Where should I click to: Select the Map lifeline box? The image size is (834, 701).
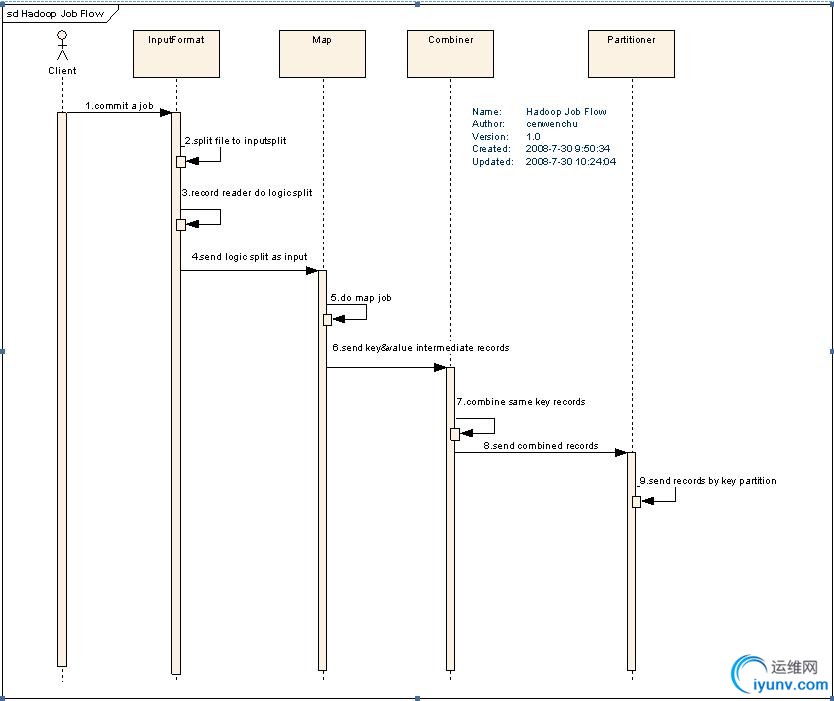(322, 54)
